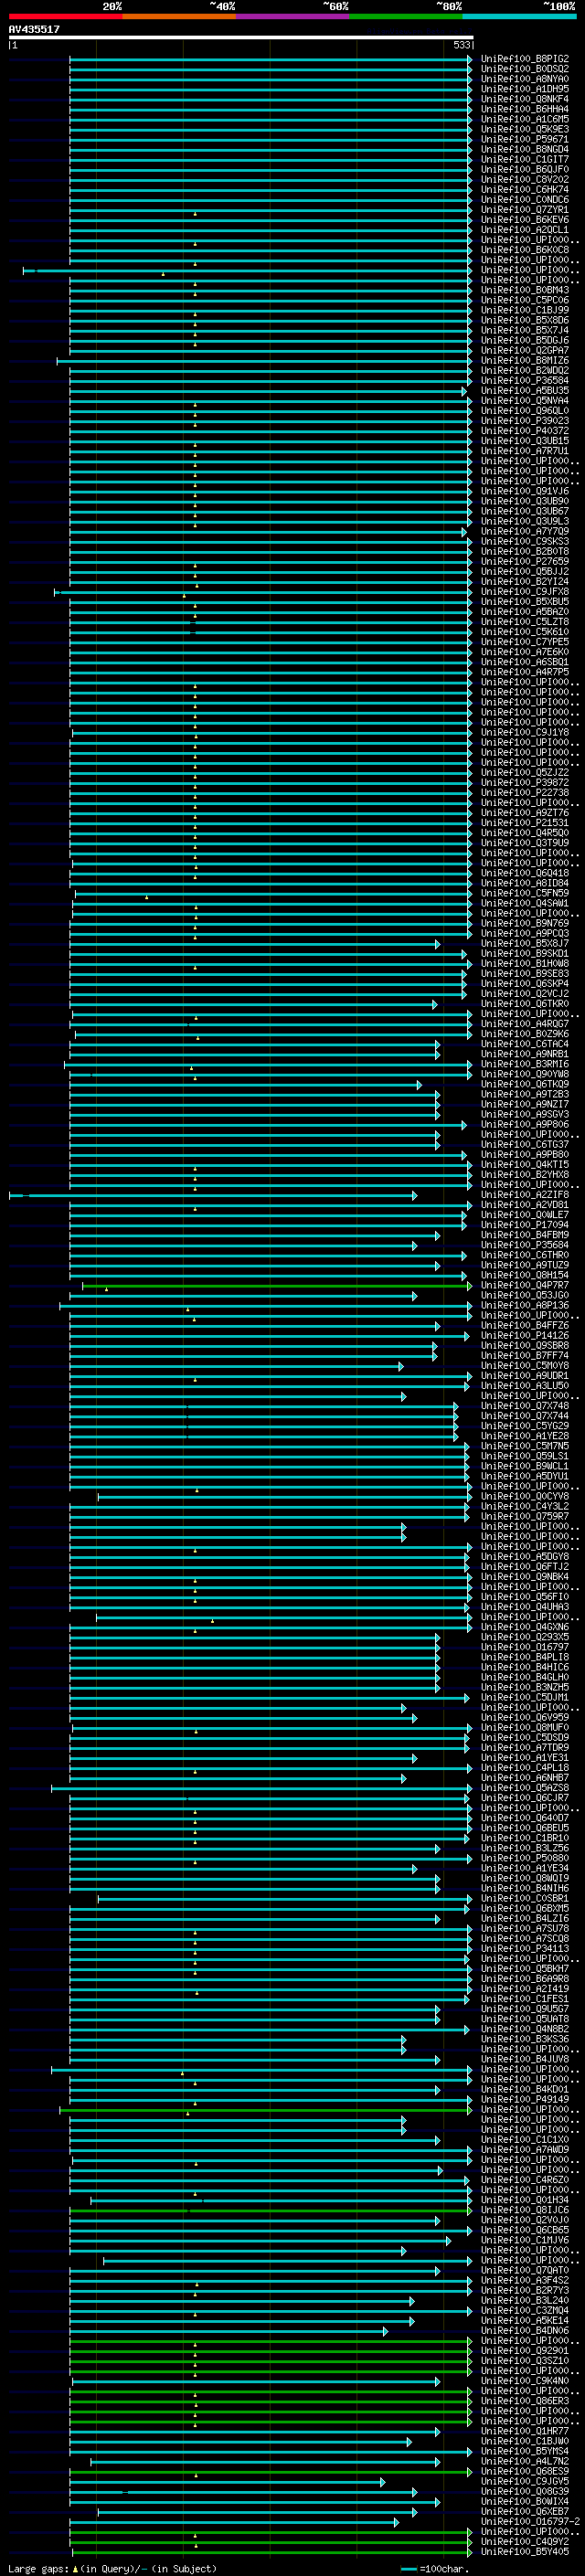Viewport: 585px width, 2576px height.
Task: Open the UniRef100_Q2GPA7 entry
Action: click(x=524, y=350)
